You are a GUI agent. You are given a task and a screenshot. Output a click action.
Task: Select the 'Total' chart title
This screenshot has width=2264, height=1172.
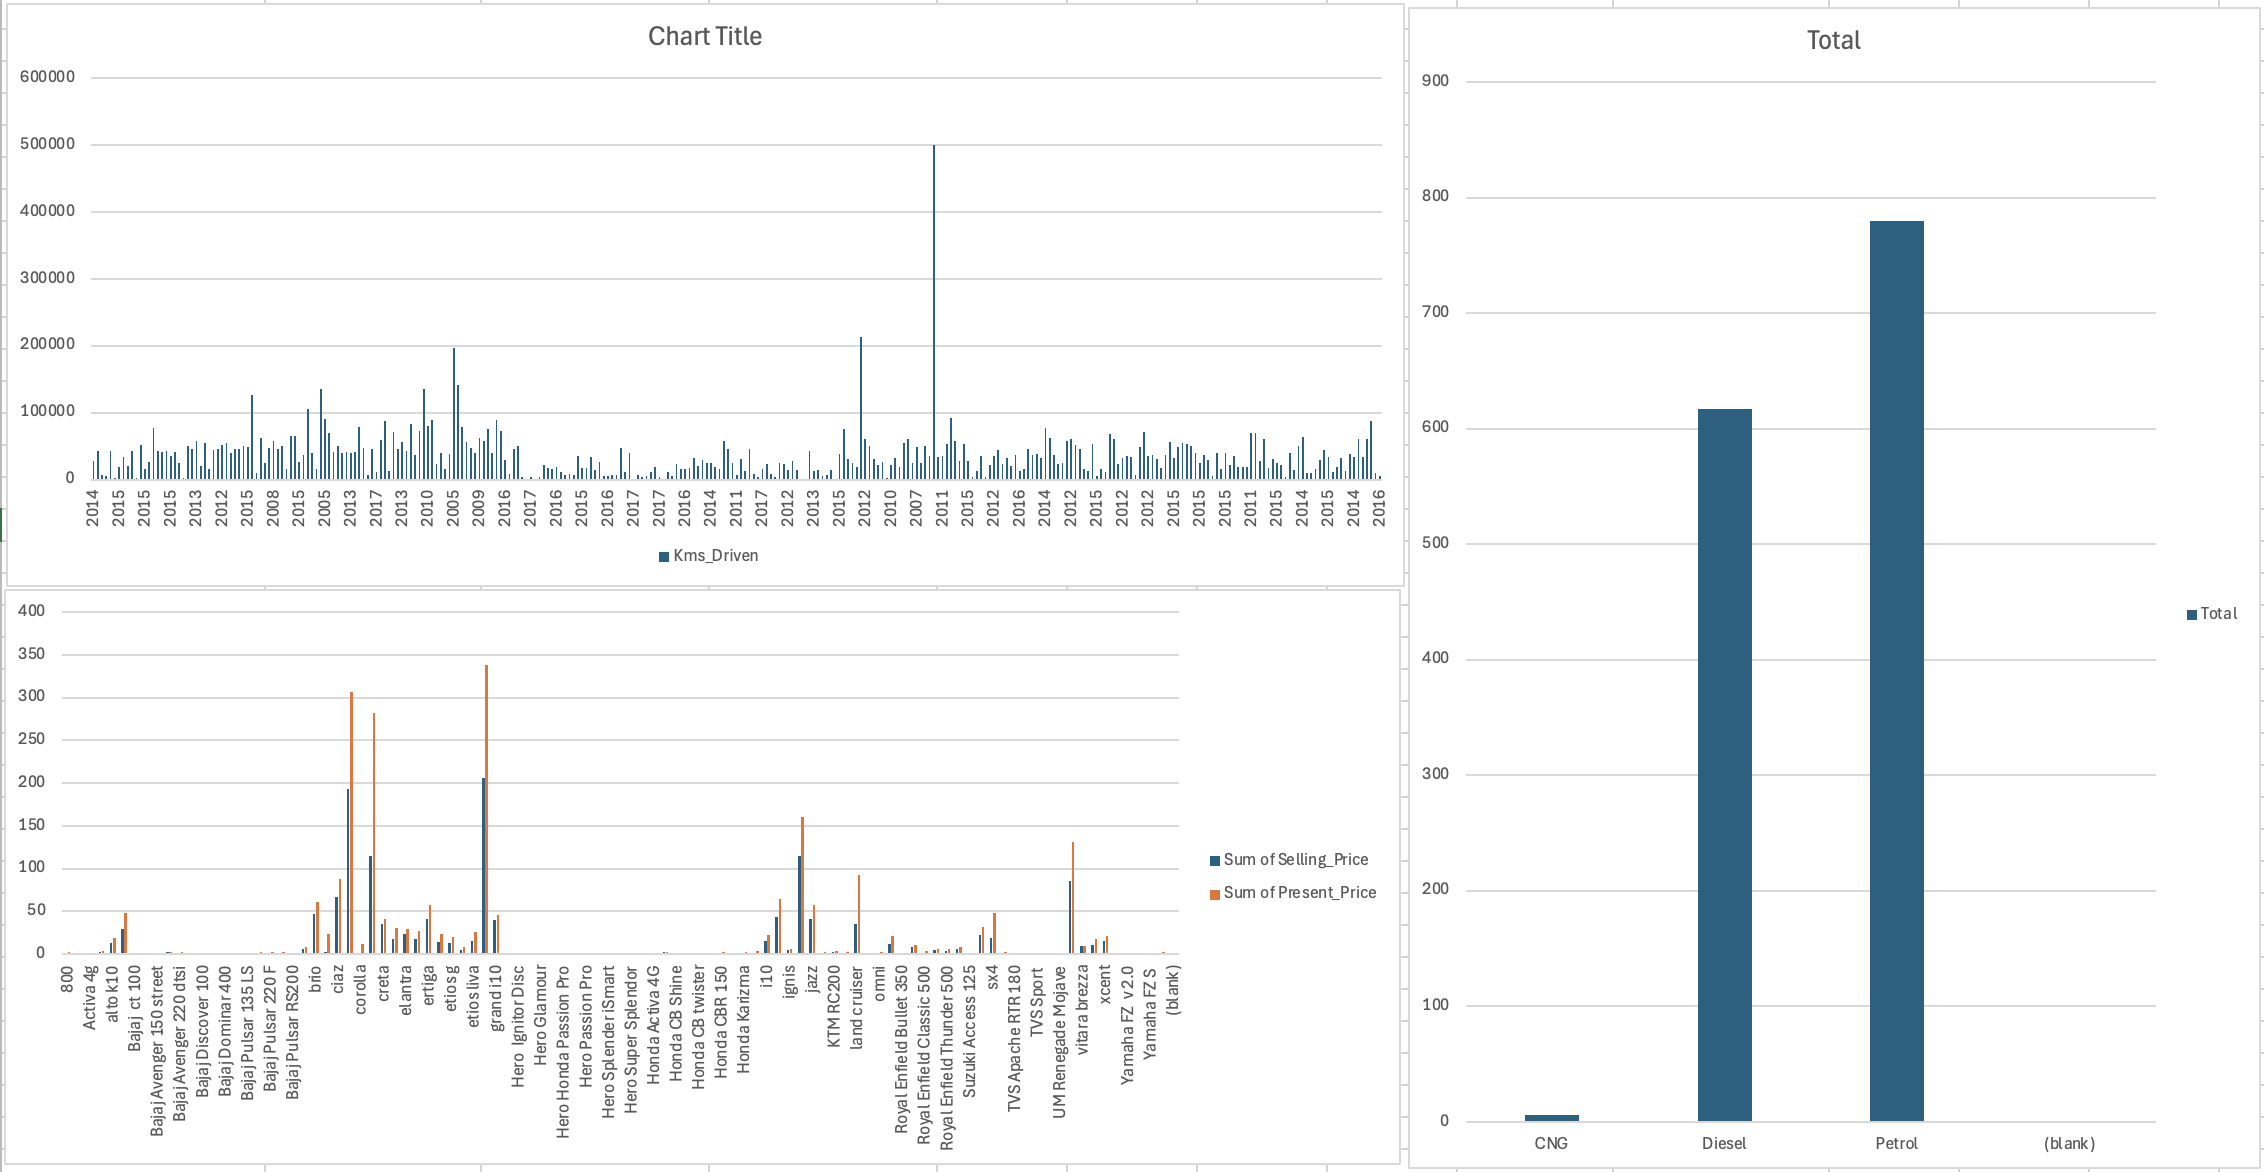click(1832, 41)
